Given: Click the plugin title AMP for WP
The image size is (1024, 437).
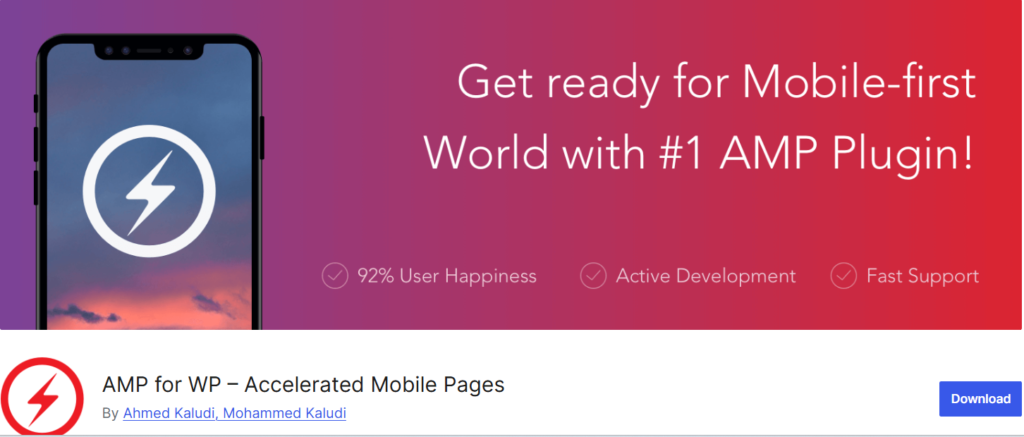Looking at the screenshot, I should [303, 384].
